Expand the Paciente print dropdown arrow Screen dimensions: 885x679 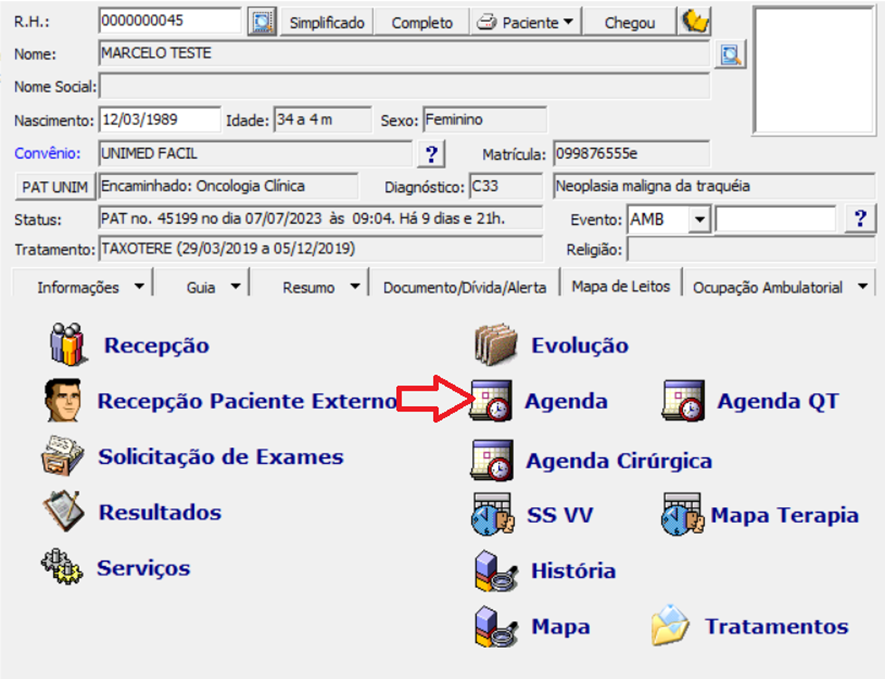568,22
